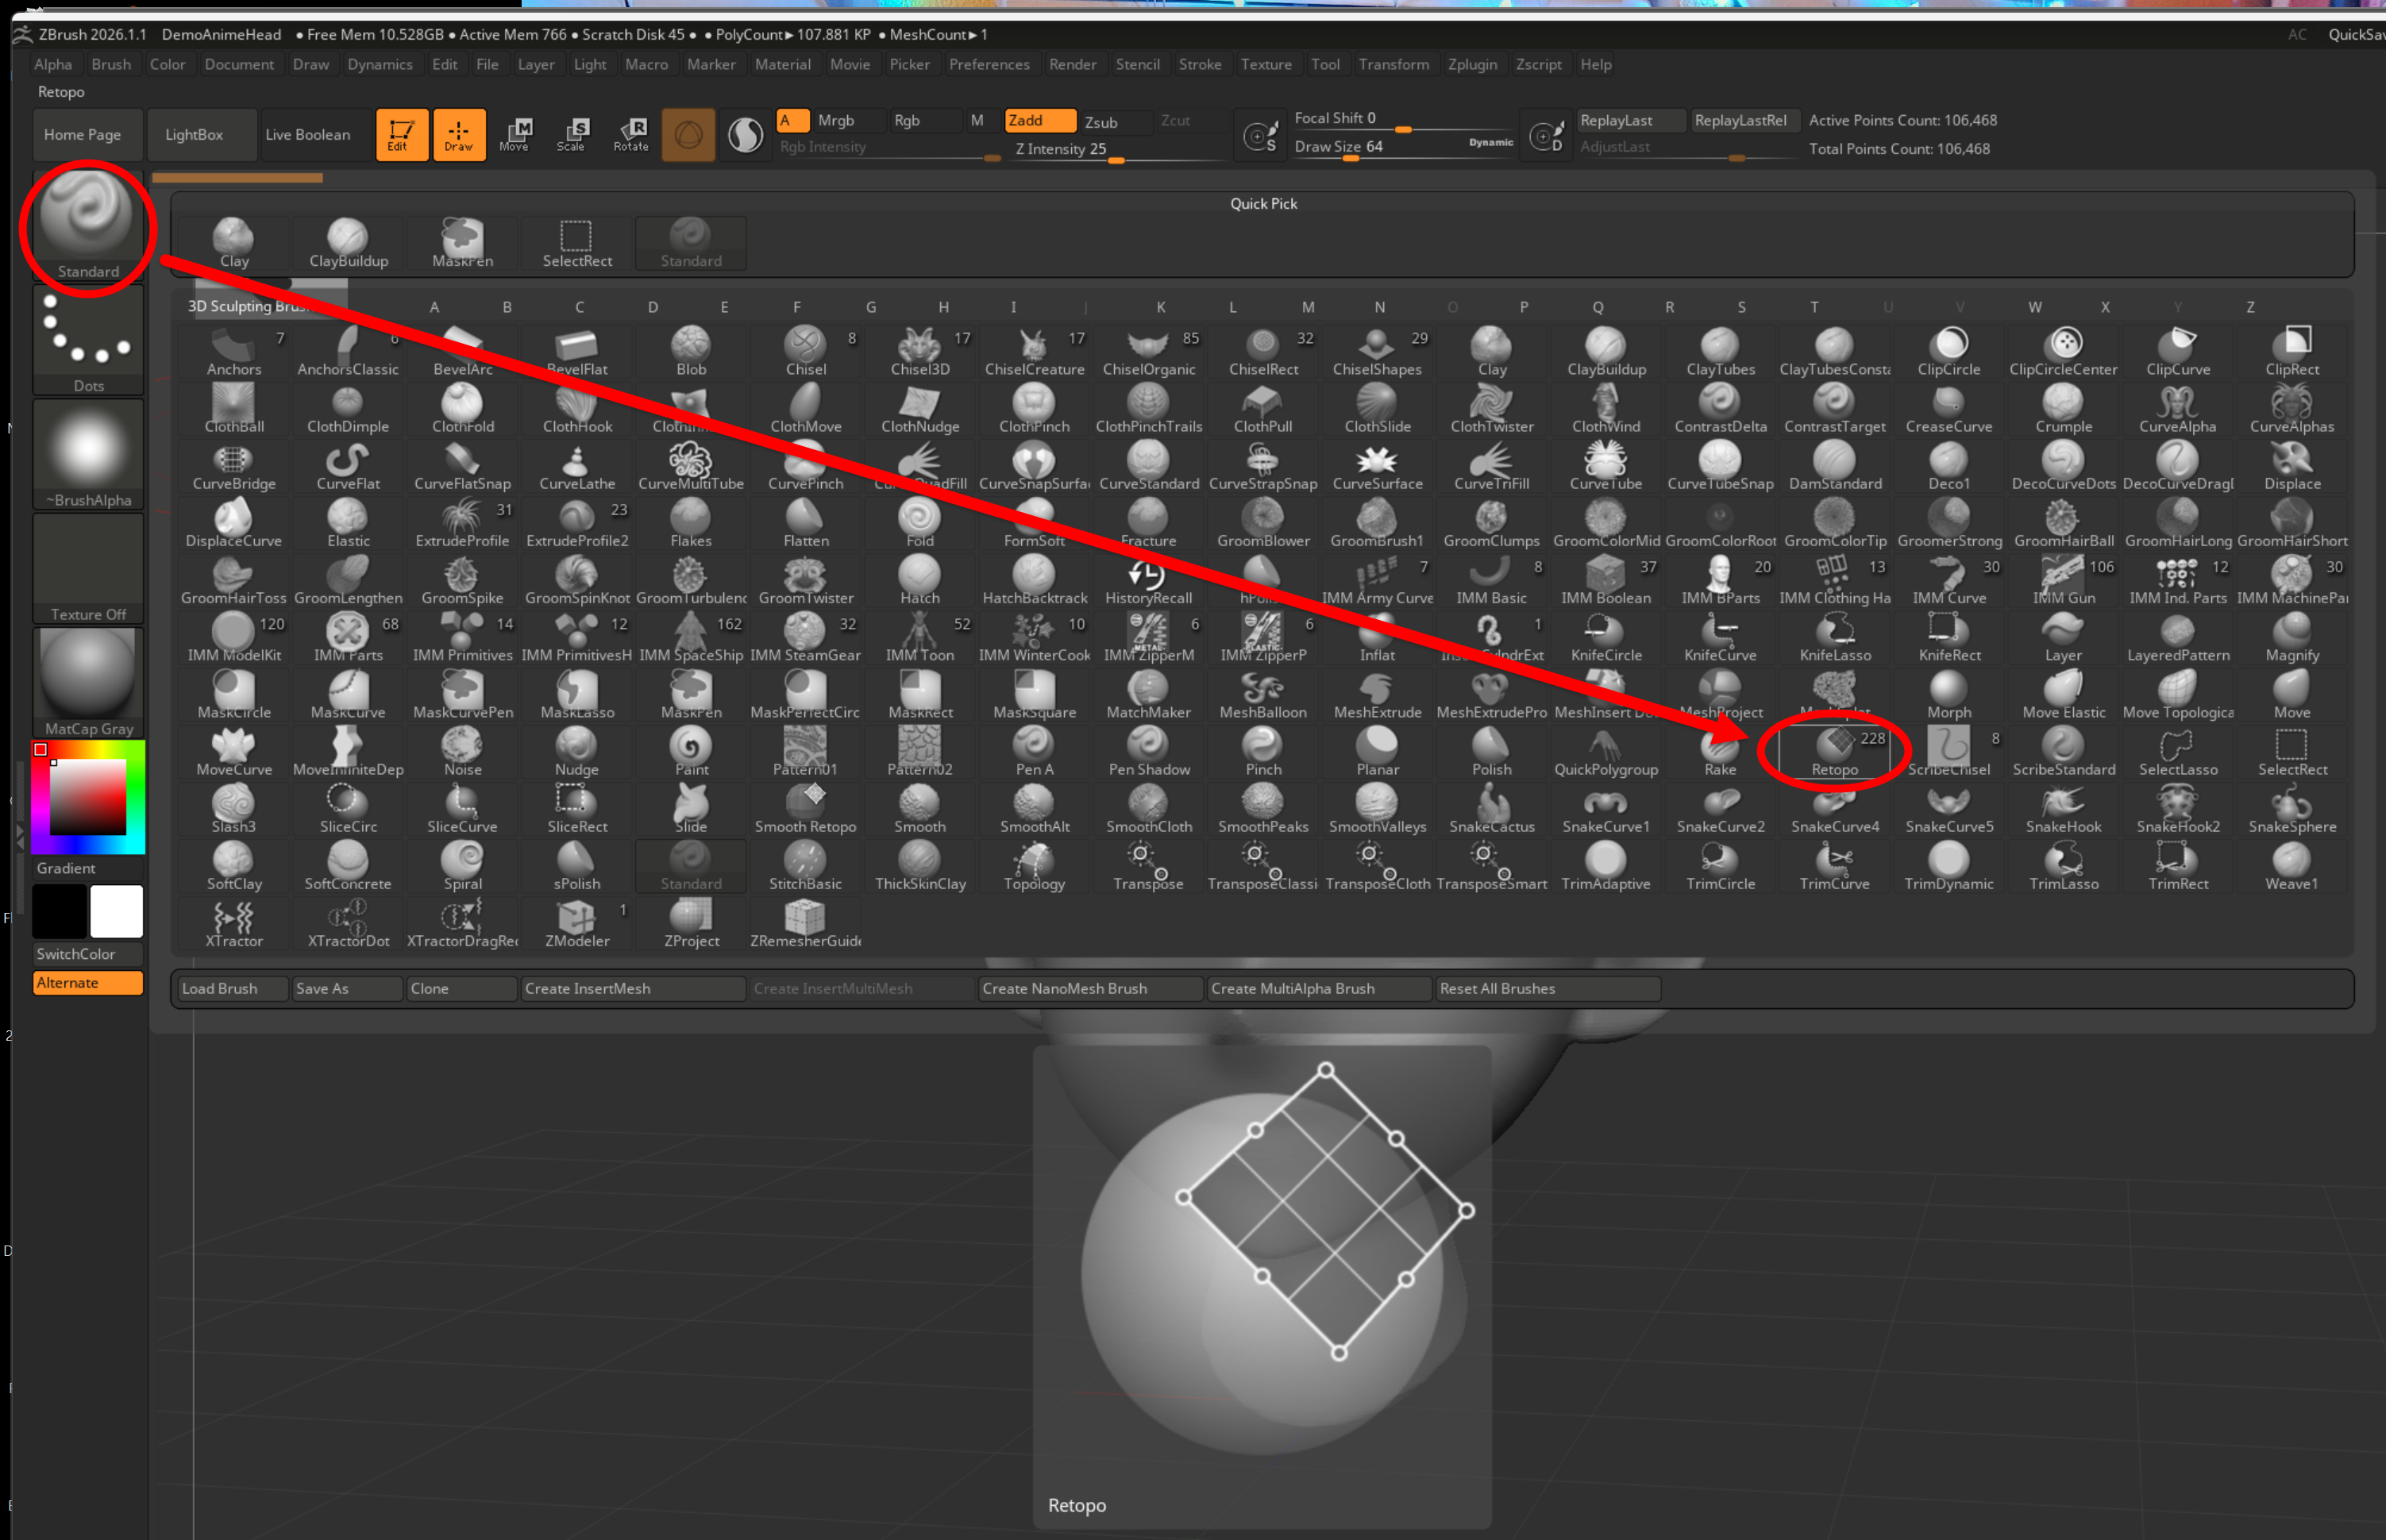Choose the DamStandard brush
The height and width of the screenshot is (1540, 2386).
click(x=1834, y=465)
